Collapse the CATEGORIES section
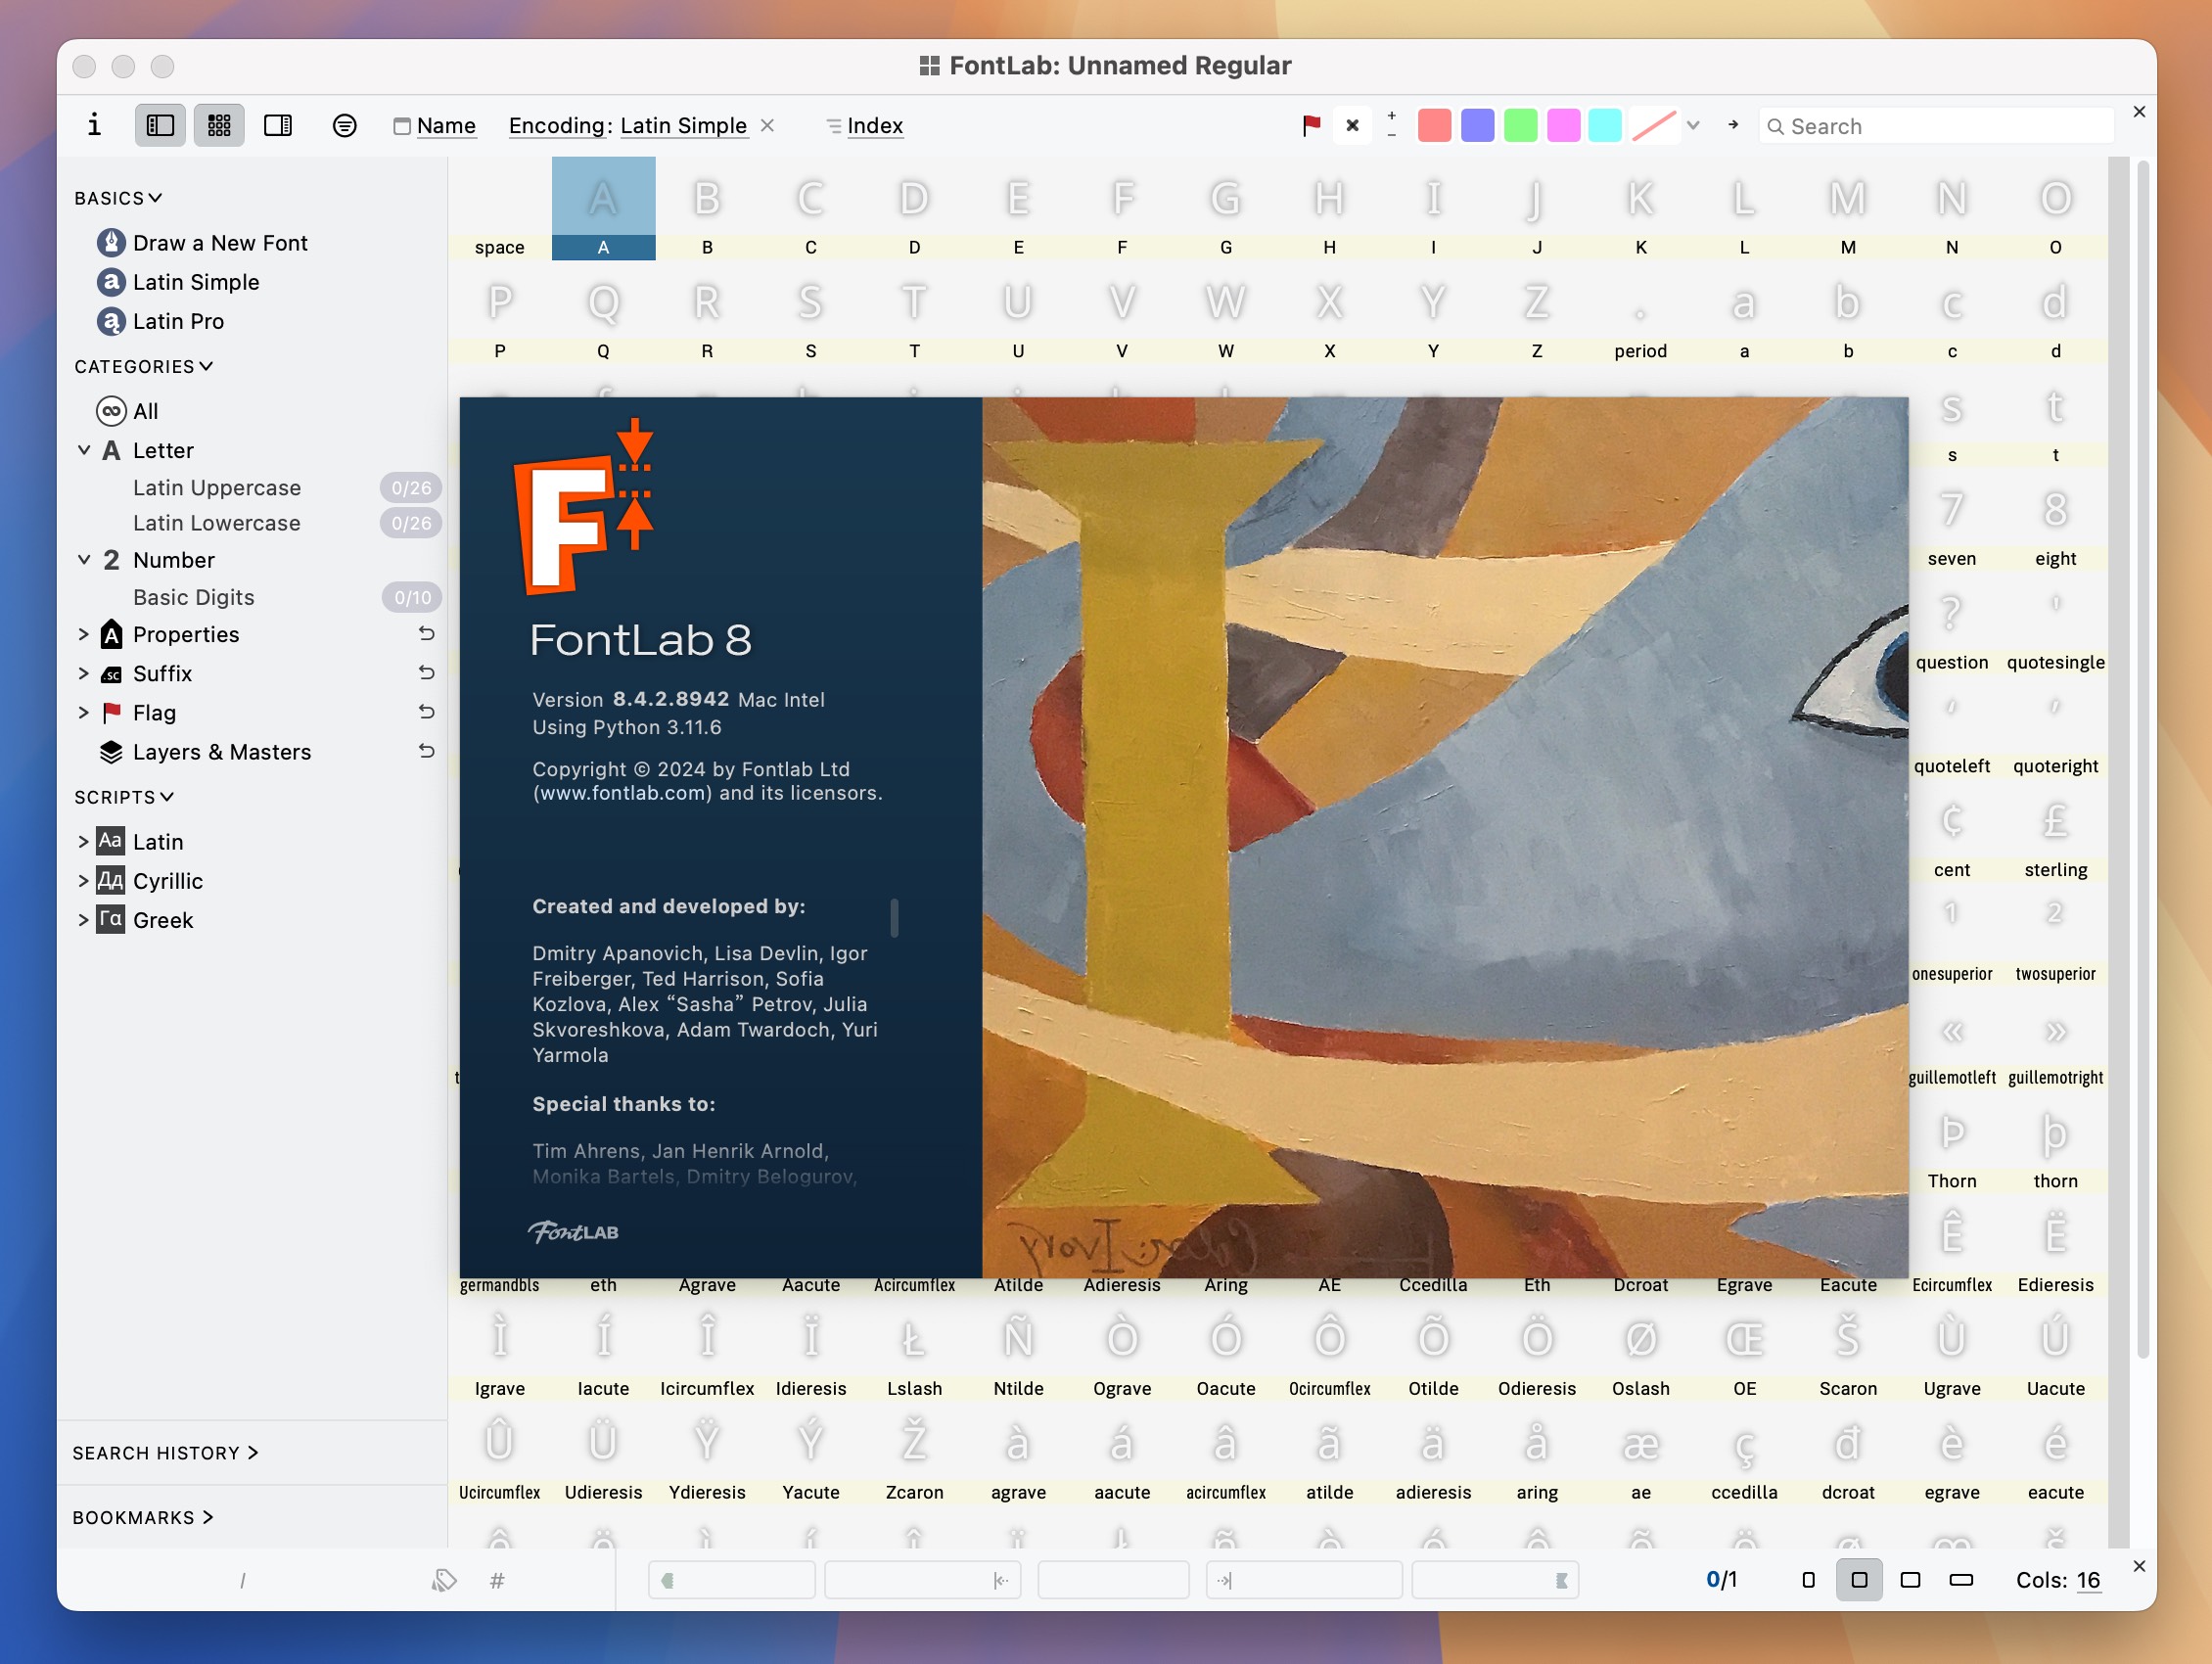 pos(143,366)
